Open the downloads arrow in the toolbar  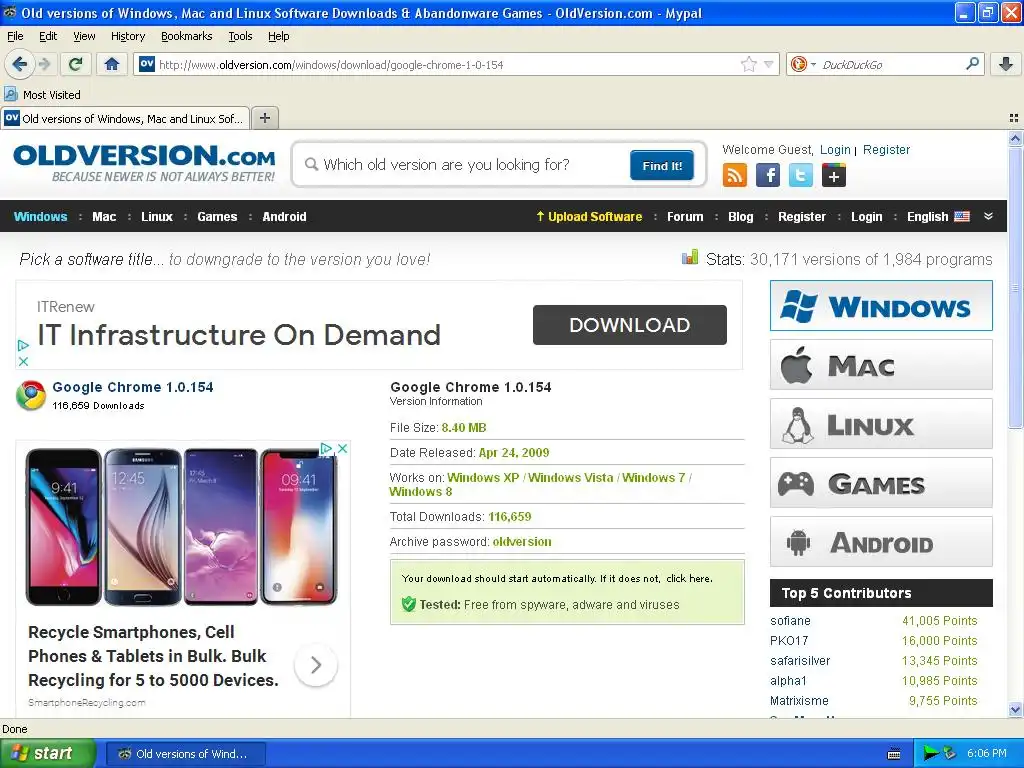pyautogui.click(x=1006, y=64)
